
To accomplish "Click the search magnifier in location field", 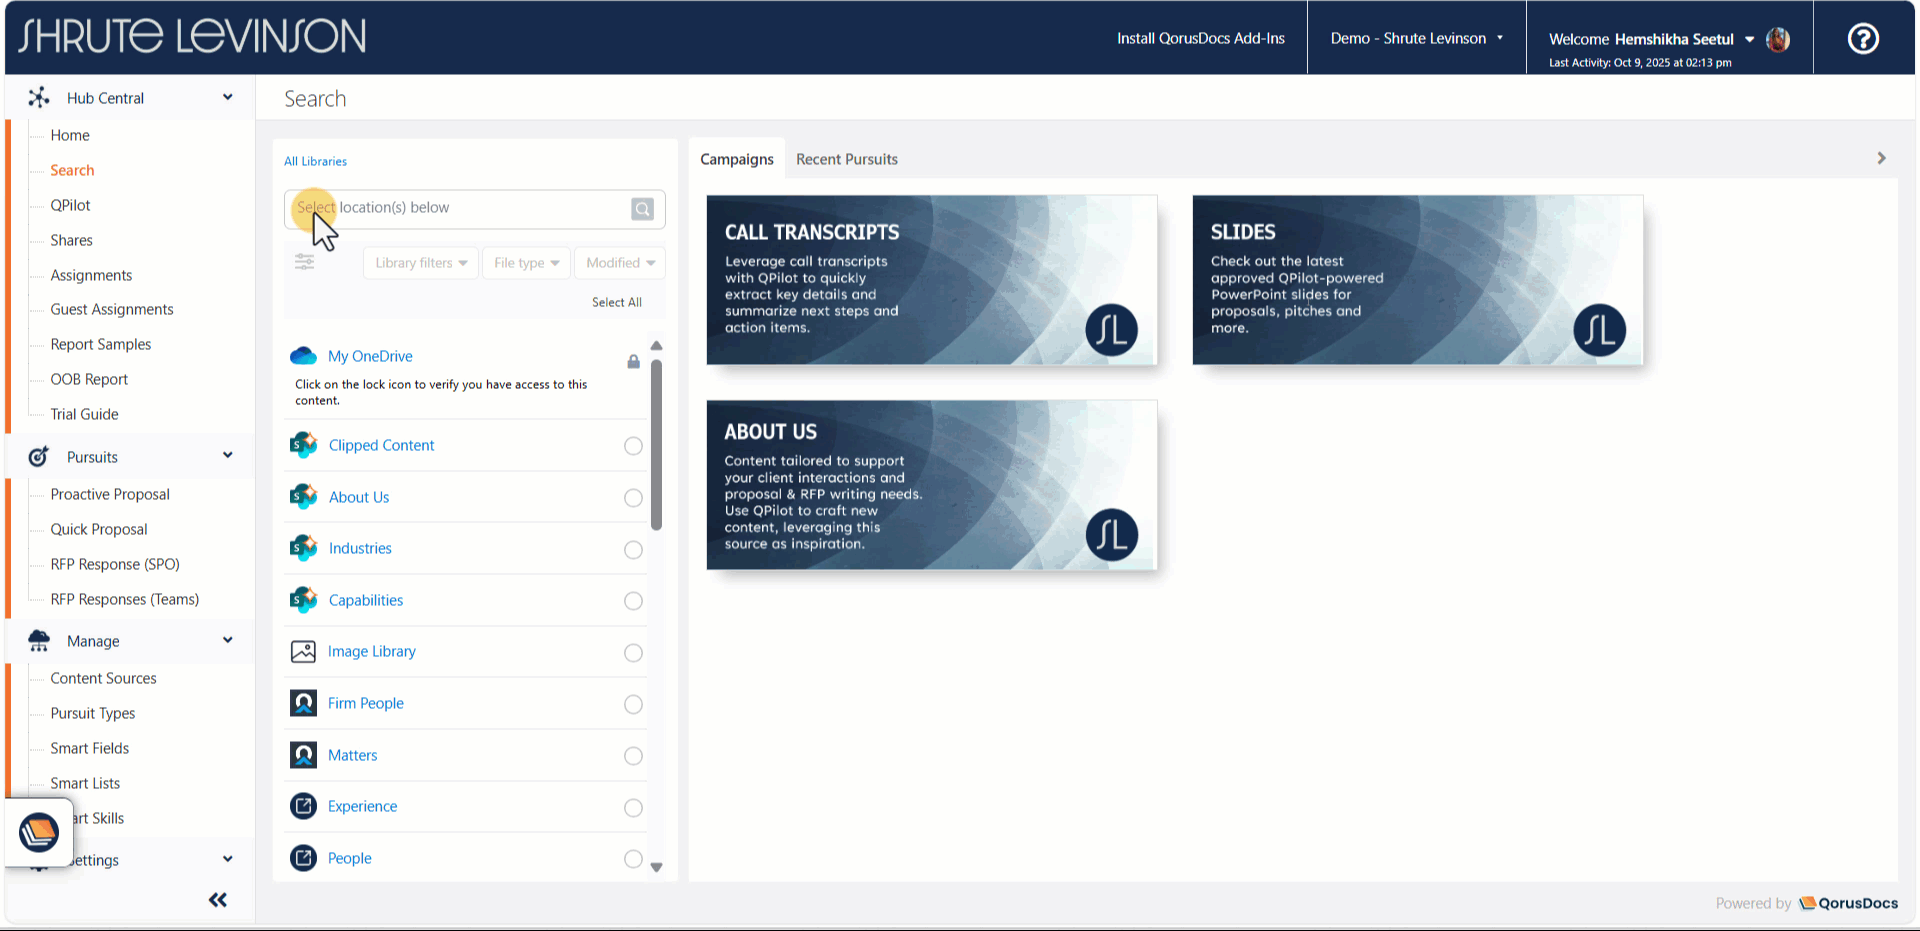I will 642,209.
